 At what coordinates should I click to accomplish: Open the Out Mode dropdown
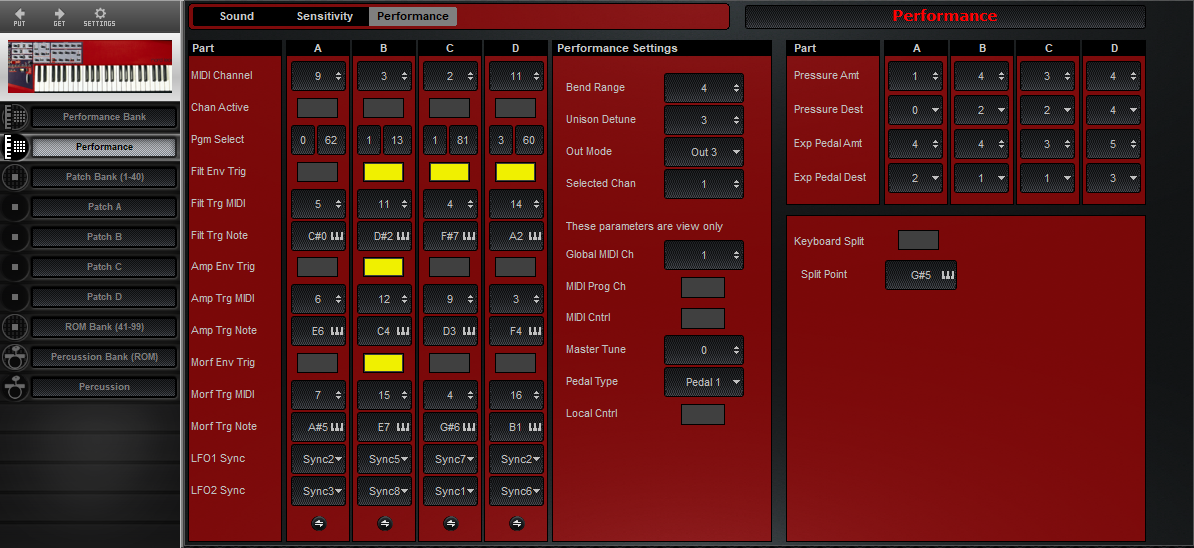704,152
